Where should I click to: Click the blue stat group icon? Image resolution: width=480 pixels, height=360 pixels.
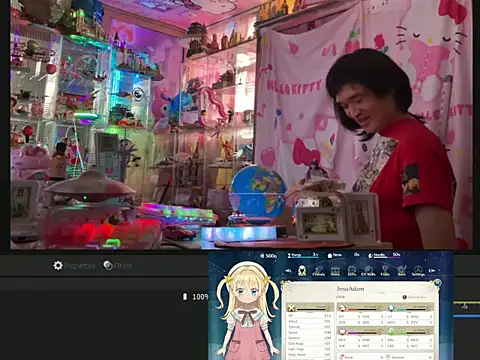coord(391,307)
